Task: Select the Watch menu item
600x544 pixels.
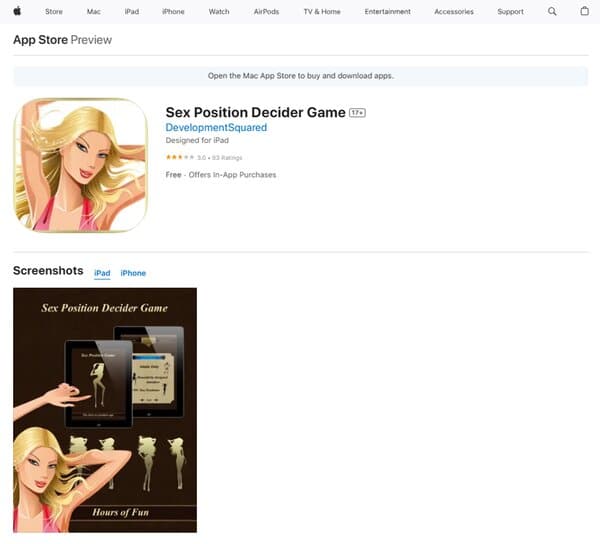Action: tap(219, 12)
